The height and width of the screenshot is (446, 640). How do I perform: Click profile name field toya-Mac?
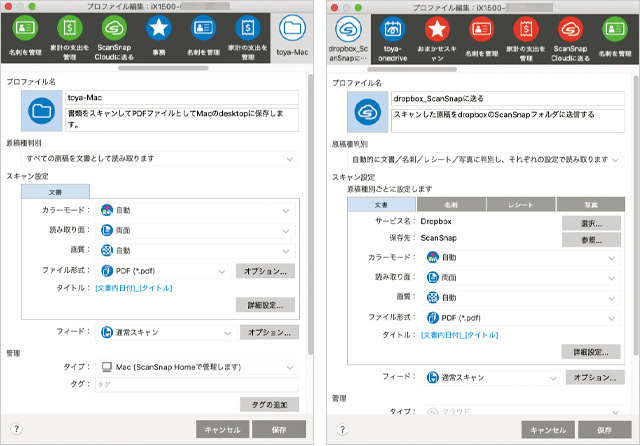tap(182, 98)
